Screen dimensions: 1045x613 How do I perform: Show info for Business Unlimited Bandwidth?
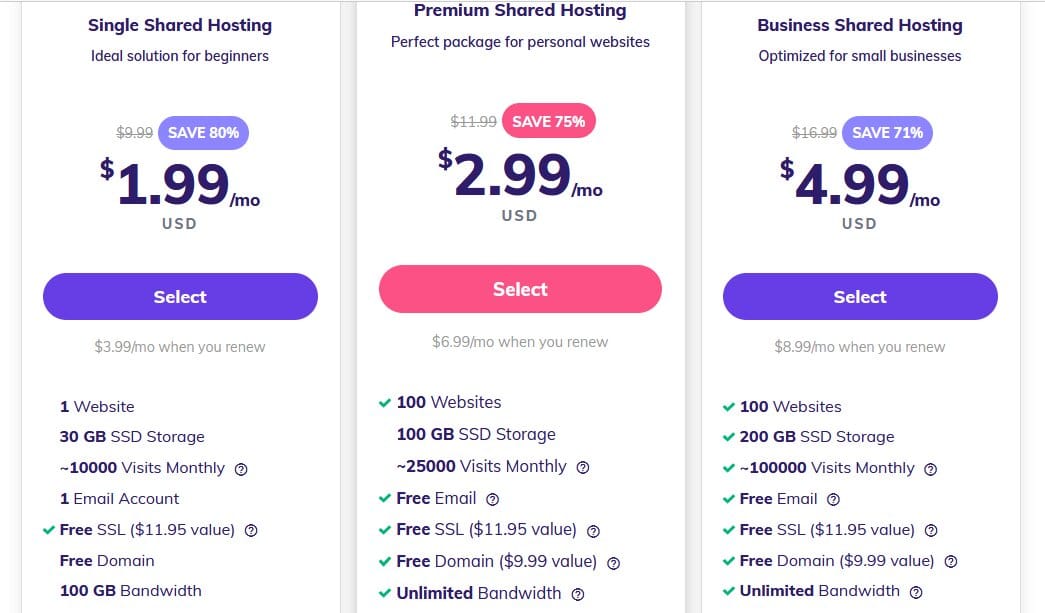pyautogui.click(x=916, y=592)
